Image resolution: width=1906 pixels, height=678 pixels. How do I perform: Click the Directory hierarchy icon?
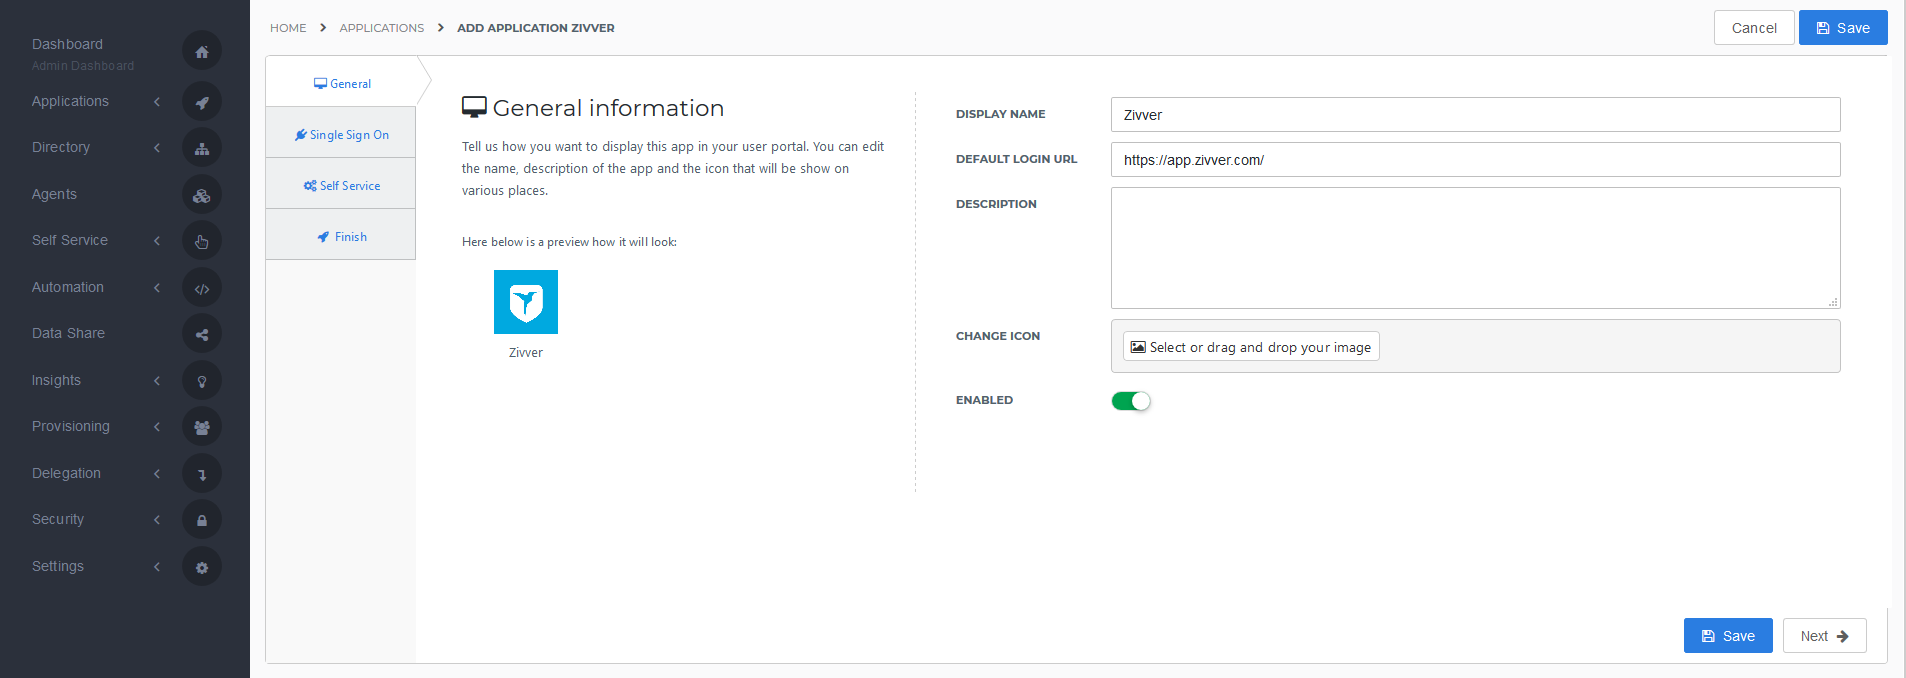pyautogui.click(x=202, y=148)
